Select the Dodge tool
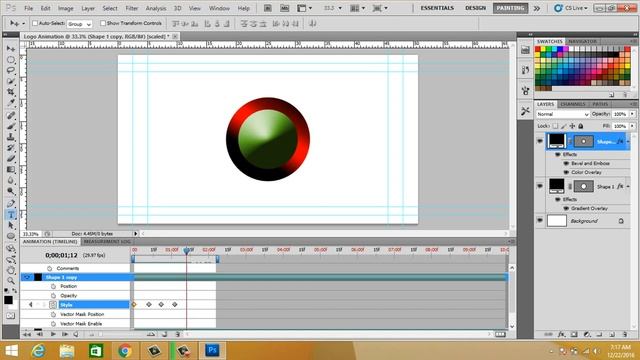 [11, 191]
